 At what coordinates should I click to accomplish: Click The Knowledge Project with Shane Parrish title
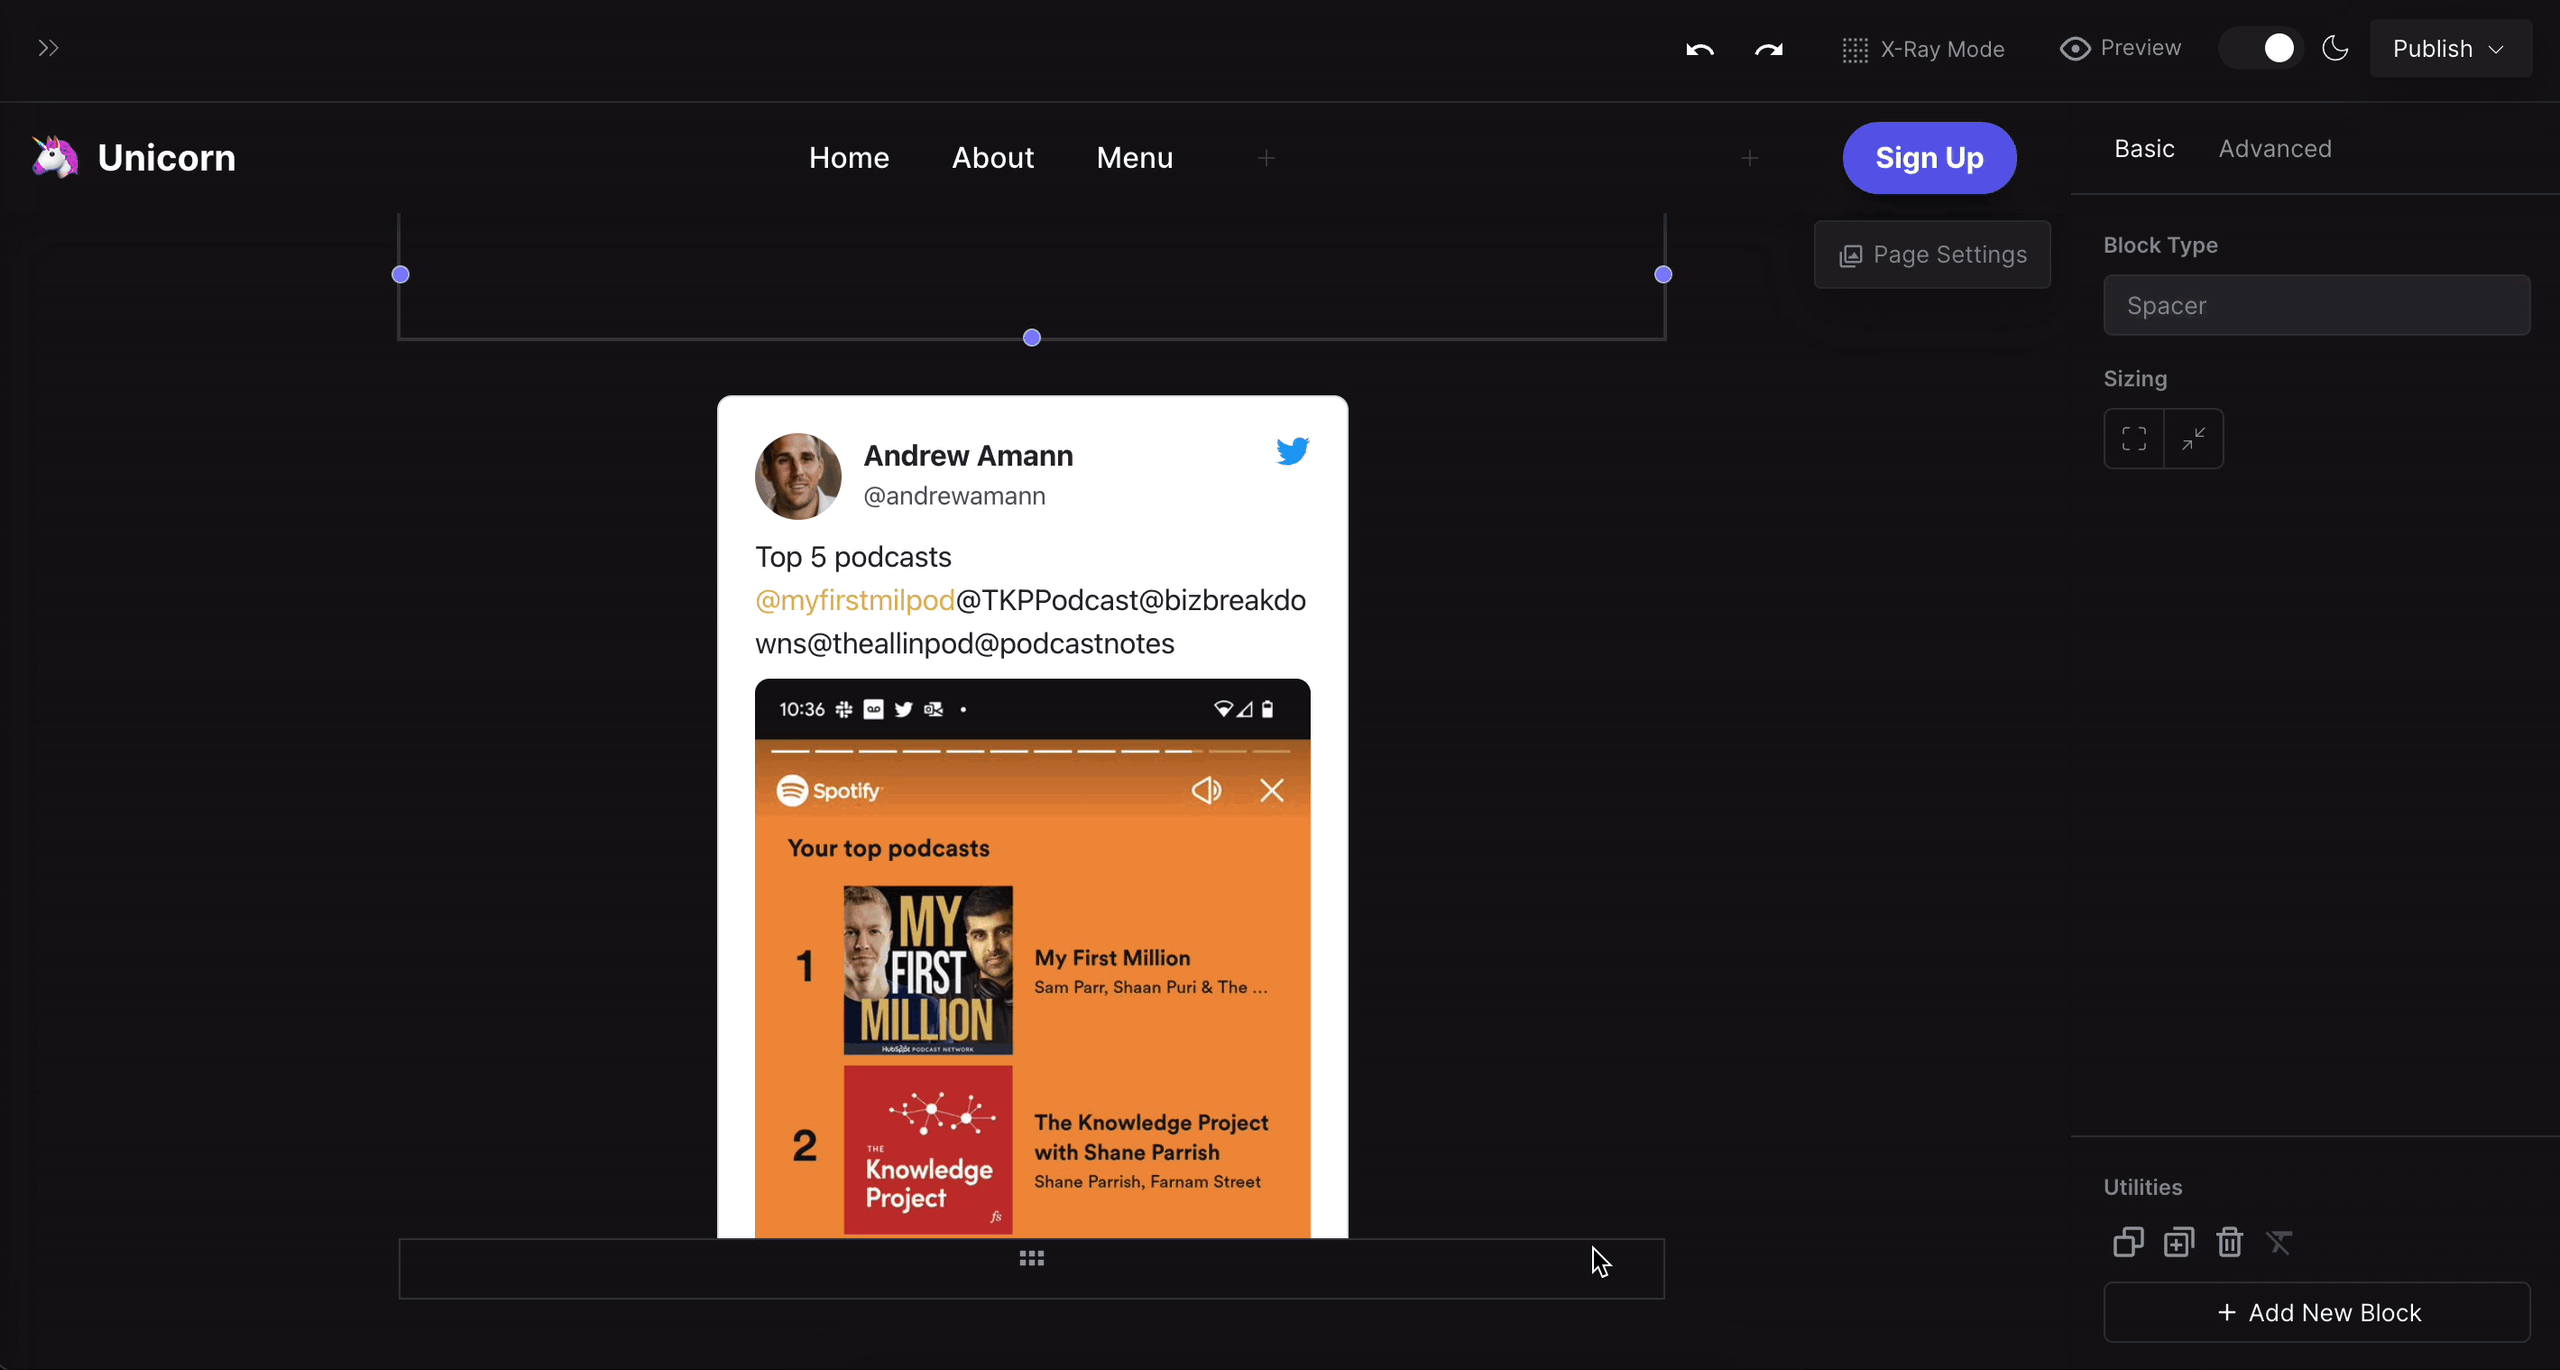(1151, 1137)
